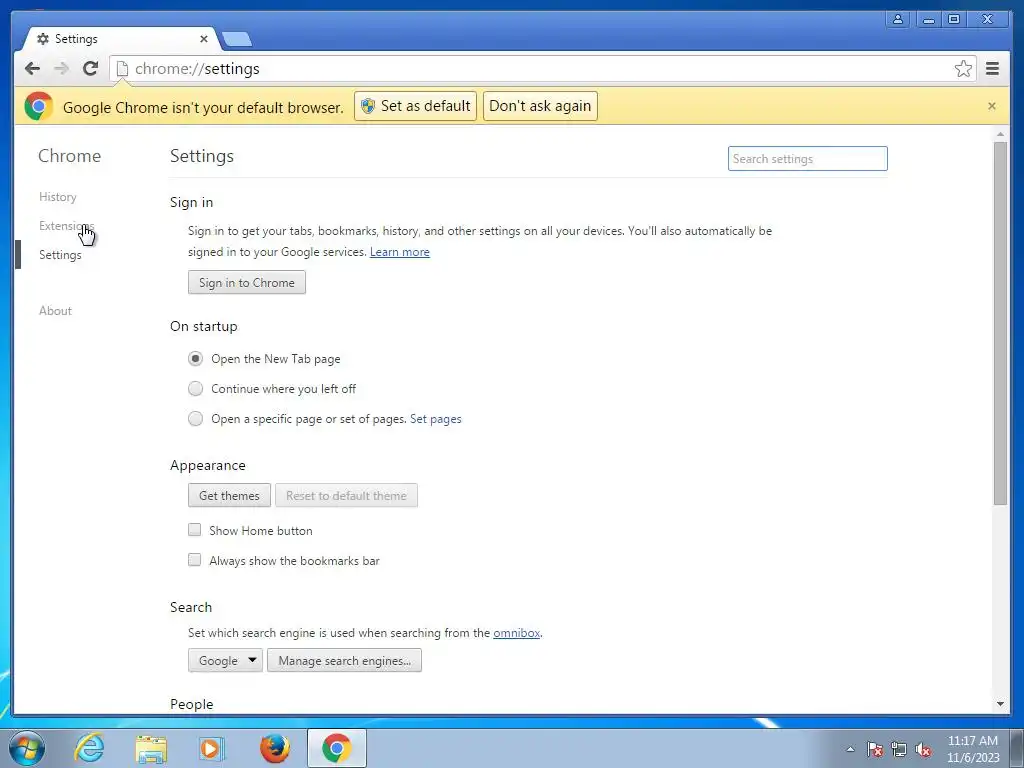The height and width of the screenshot is (768, 1024).
Task: Open Extensions in the Chrome sidebar
Action: (x=67, y=225)
